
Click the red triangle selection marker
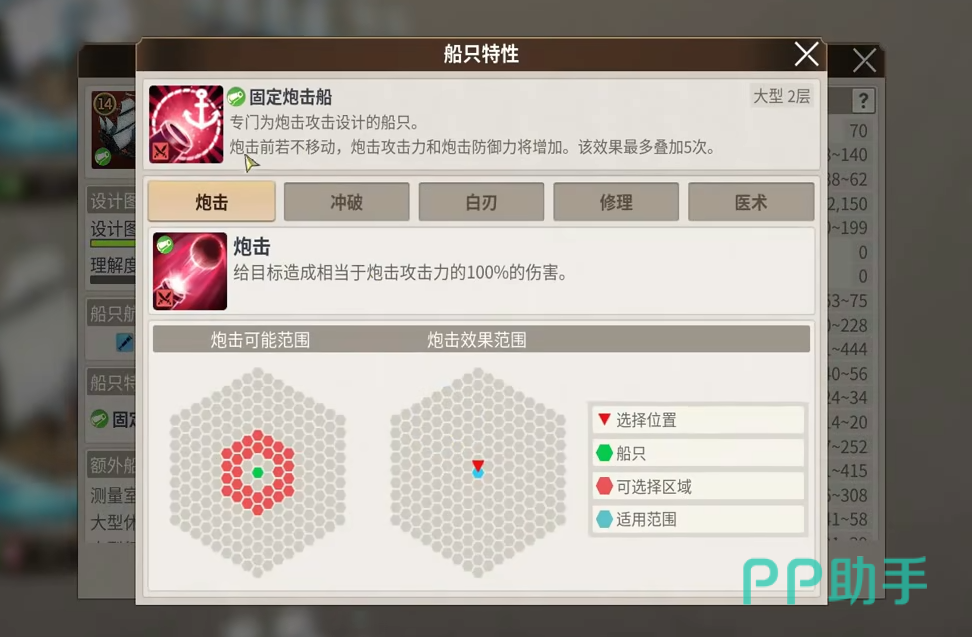click(x=478, y=465)
